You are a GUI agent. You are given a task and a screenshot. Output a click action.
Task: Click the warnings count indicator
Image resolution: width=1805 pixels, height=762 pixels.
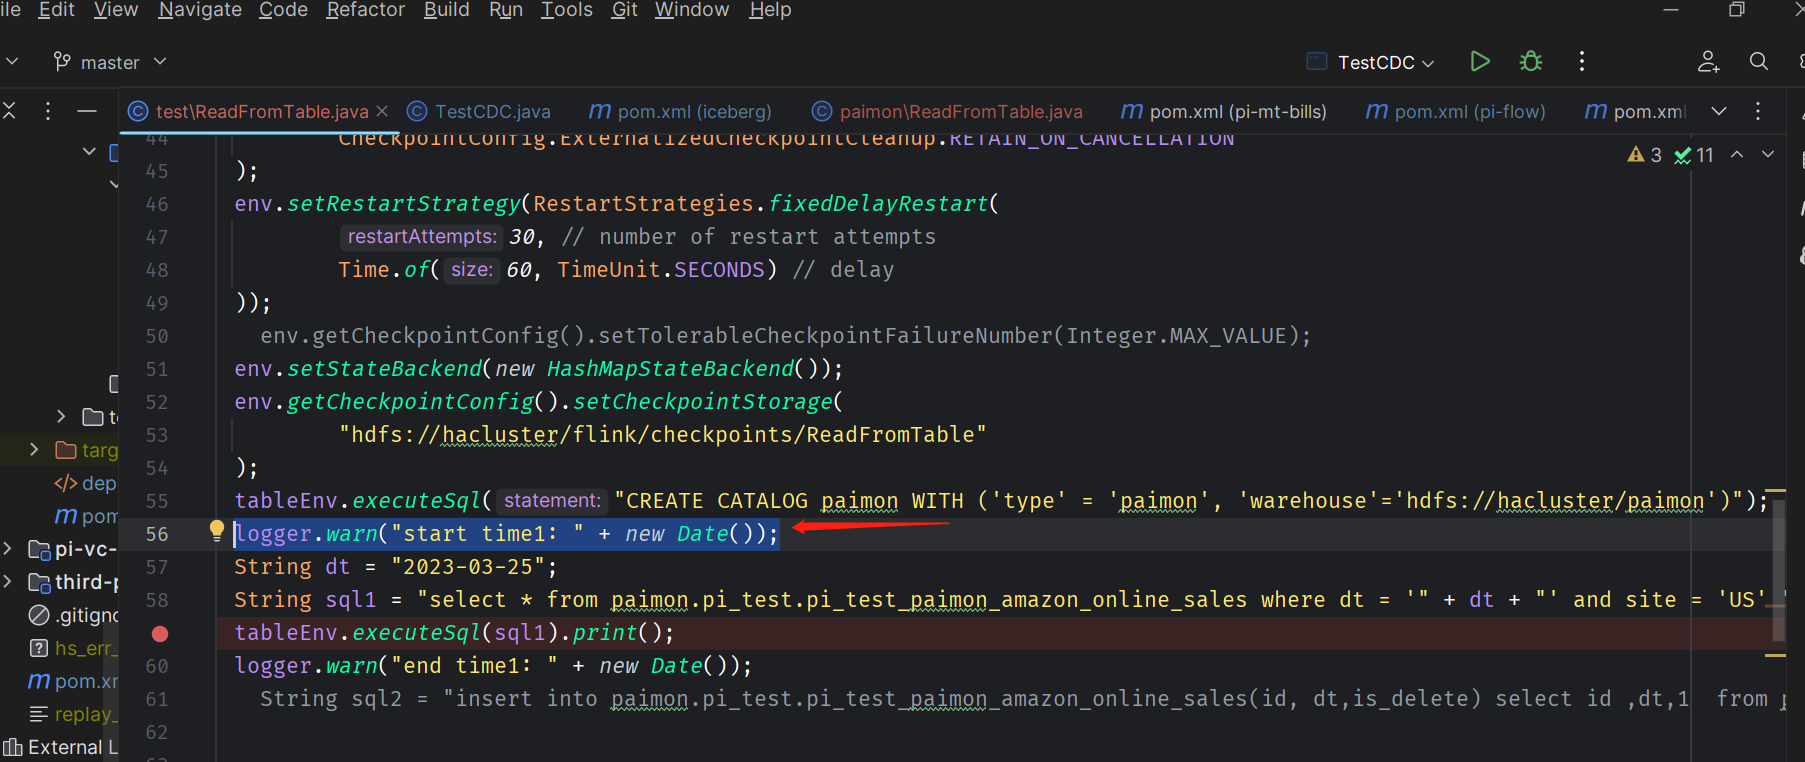[1644, 155]
